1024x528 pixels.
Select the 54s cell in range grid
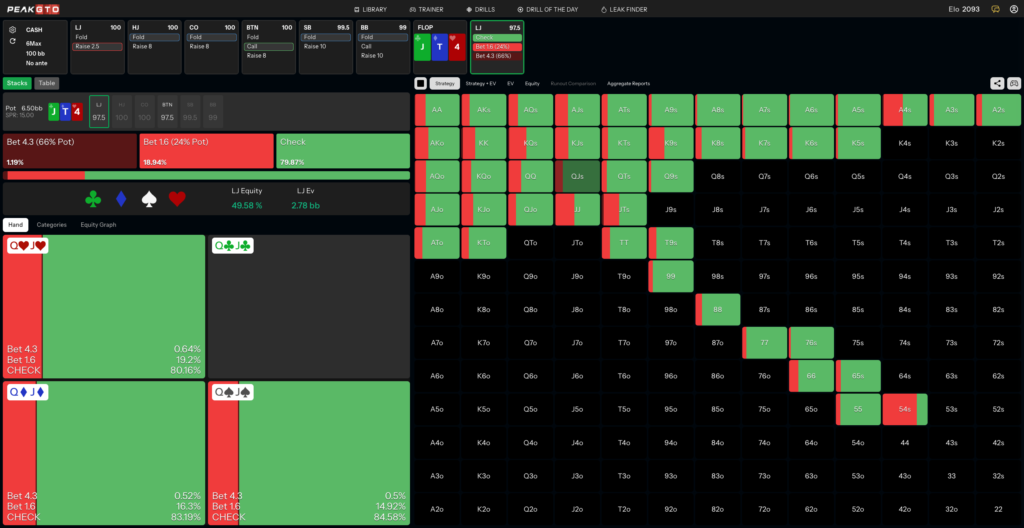point(904,409)
